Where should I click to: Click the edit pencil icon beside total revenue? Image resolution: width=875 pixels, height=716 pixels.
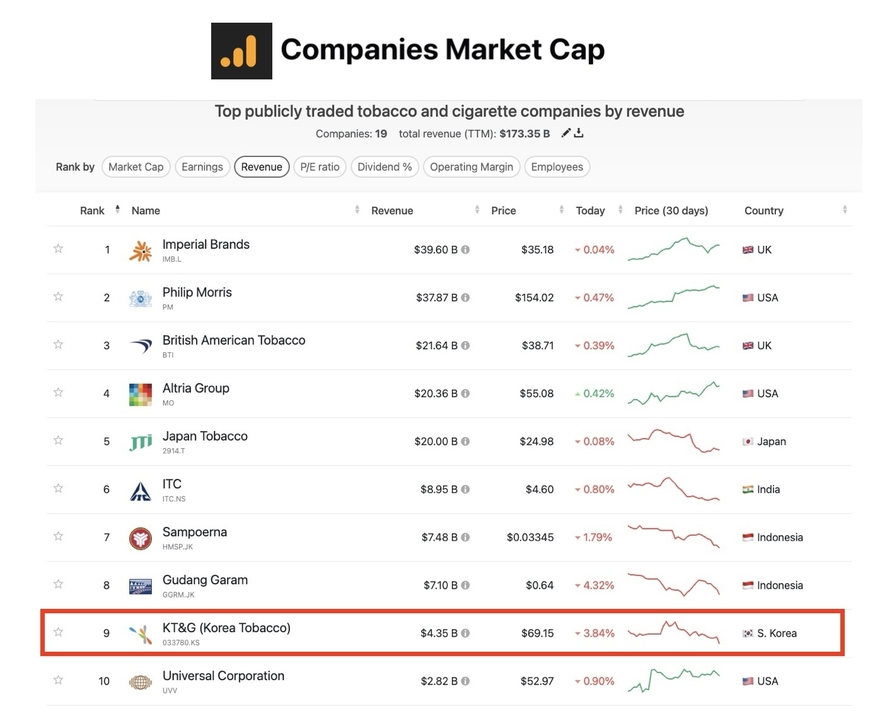(566, 133)
